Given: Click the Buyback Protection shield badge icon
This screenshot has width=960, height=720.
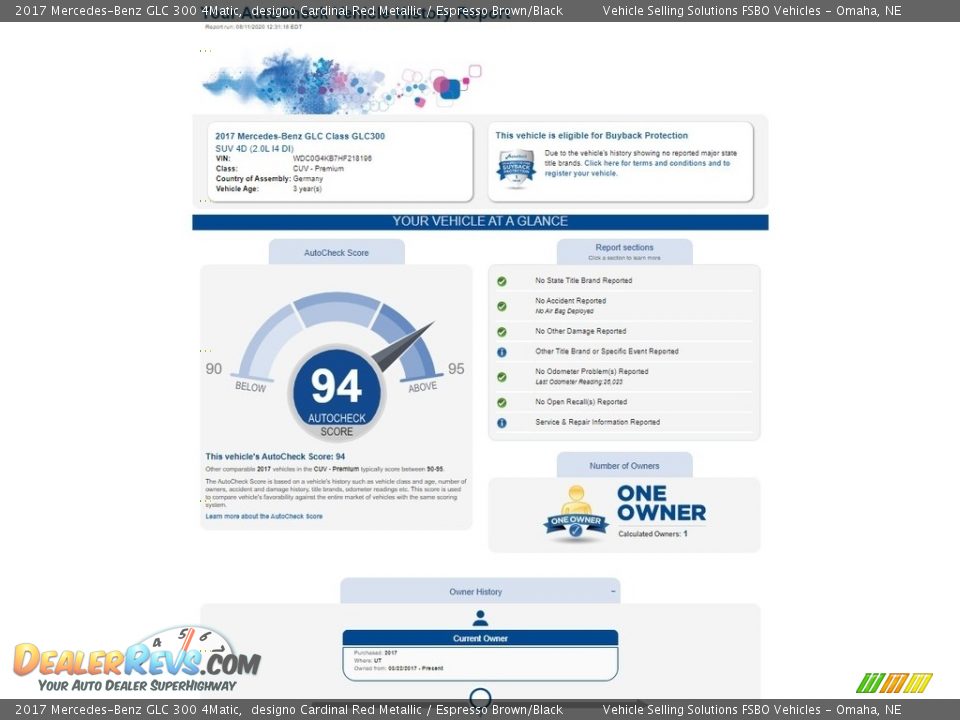Looking at the screenshot, I should tap(516, 168).
